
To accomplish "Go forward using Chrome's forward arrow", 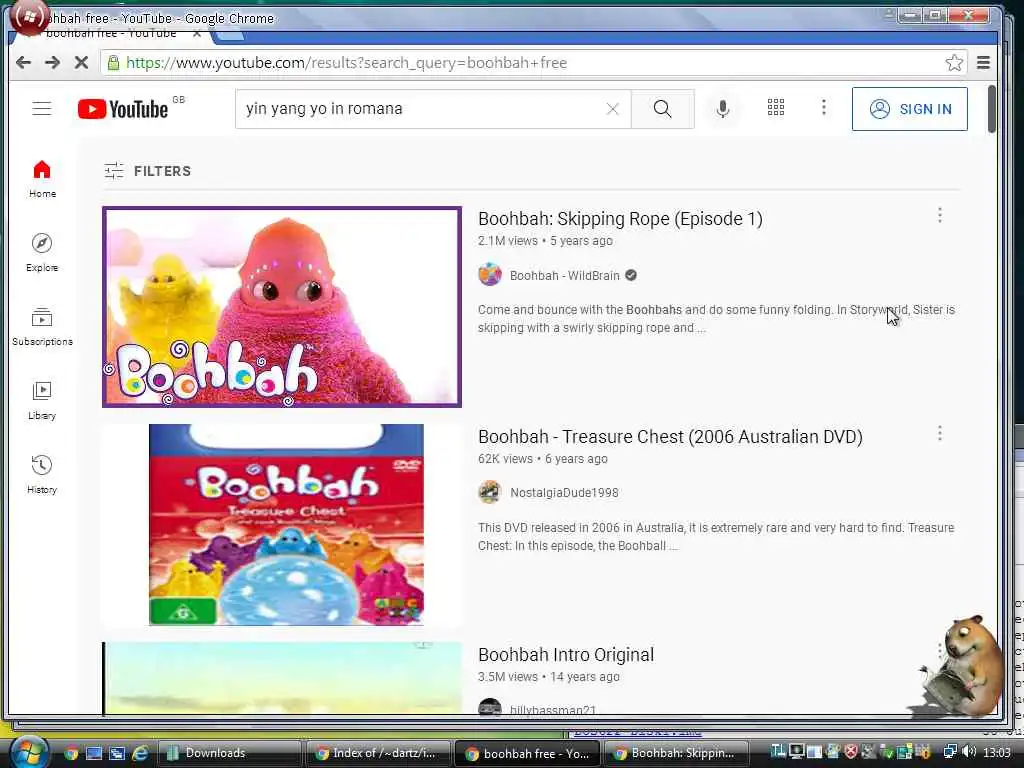I will [x=52, y=63].
